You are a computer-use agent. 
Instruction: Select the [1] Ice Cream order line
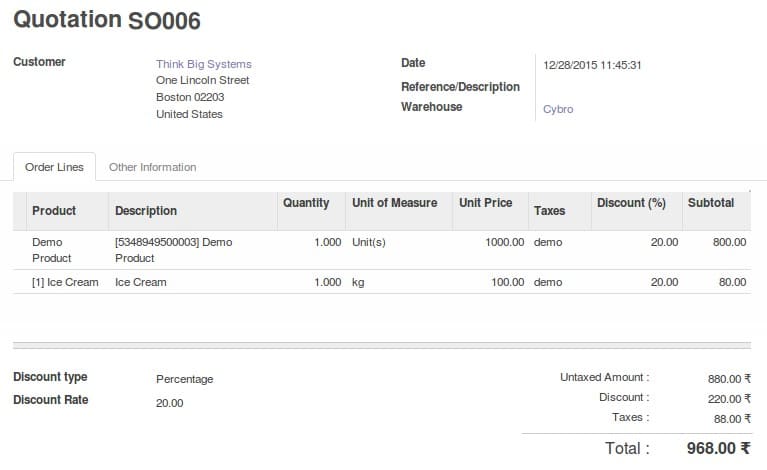click(x=65, y=282)
